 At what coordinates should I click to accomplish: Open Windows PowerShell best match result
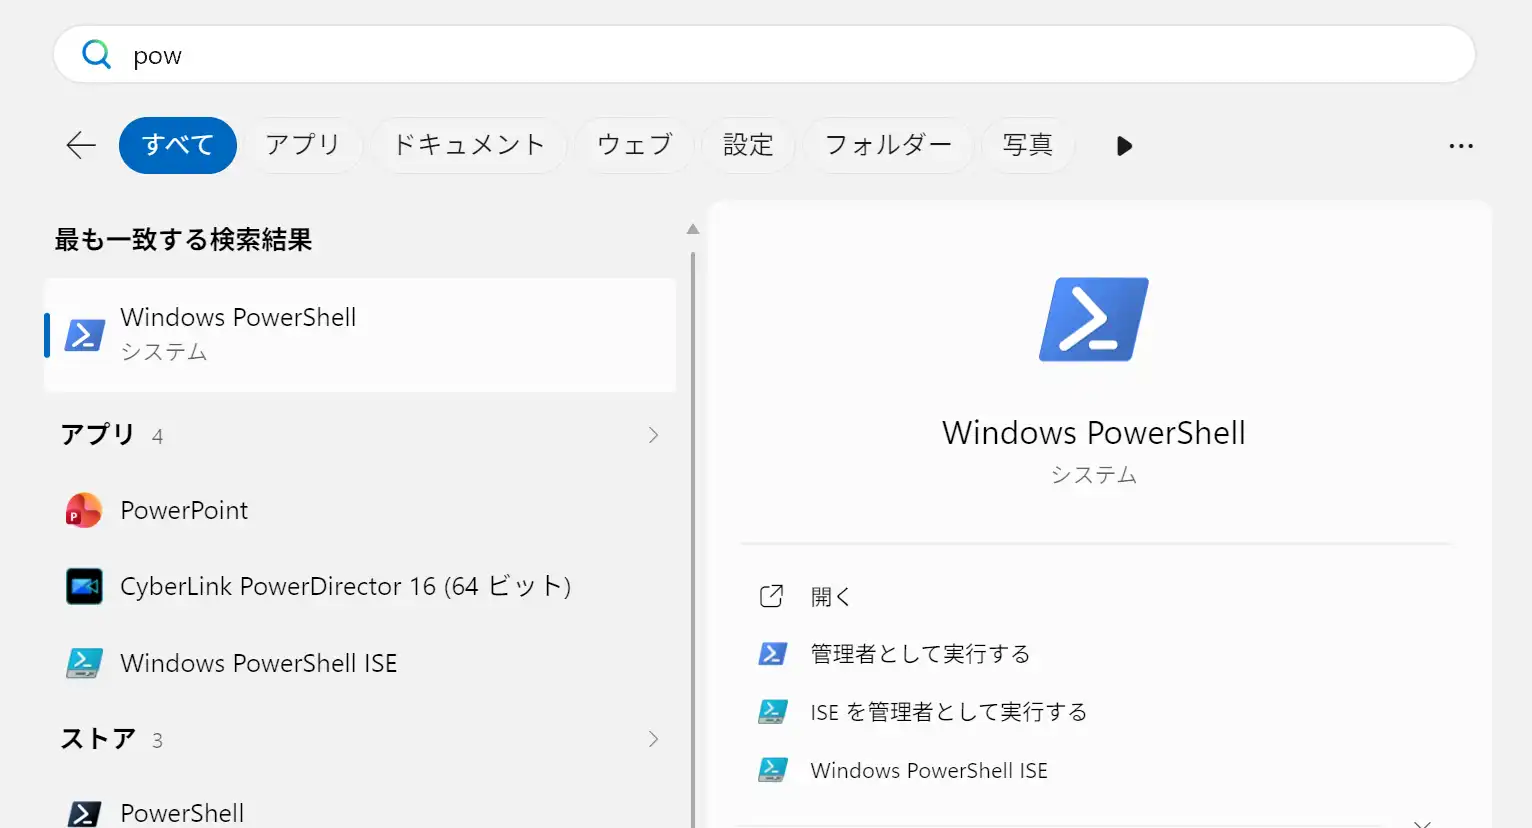coord(360,335)
